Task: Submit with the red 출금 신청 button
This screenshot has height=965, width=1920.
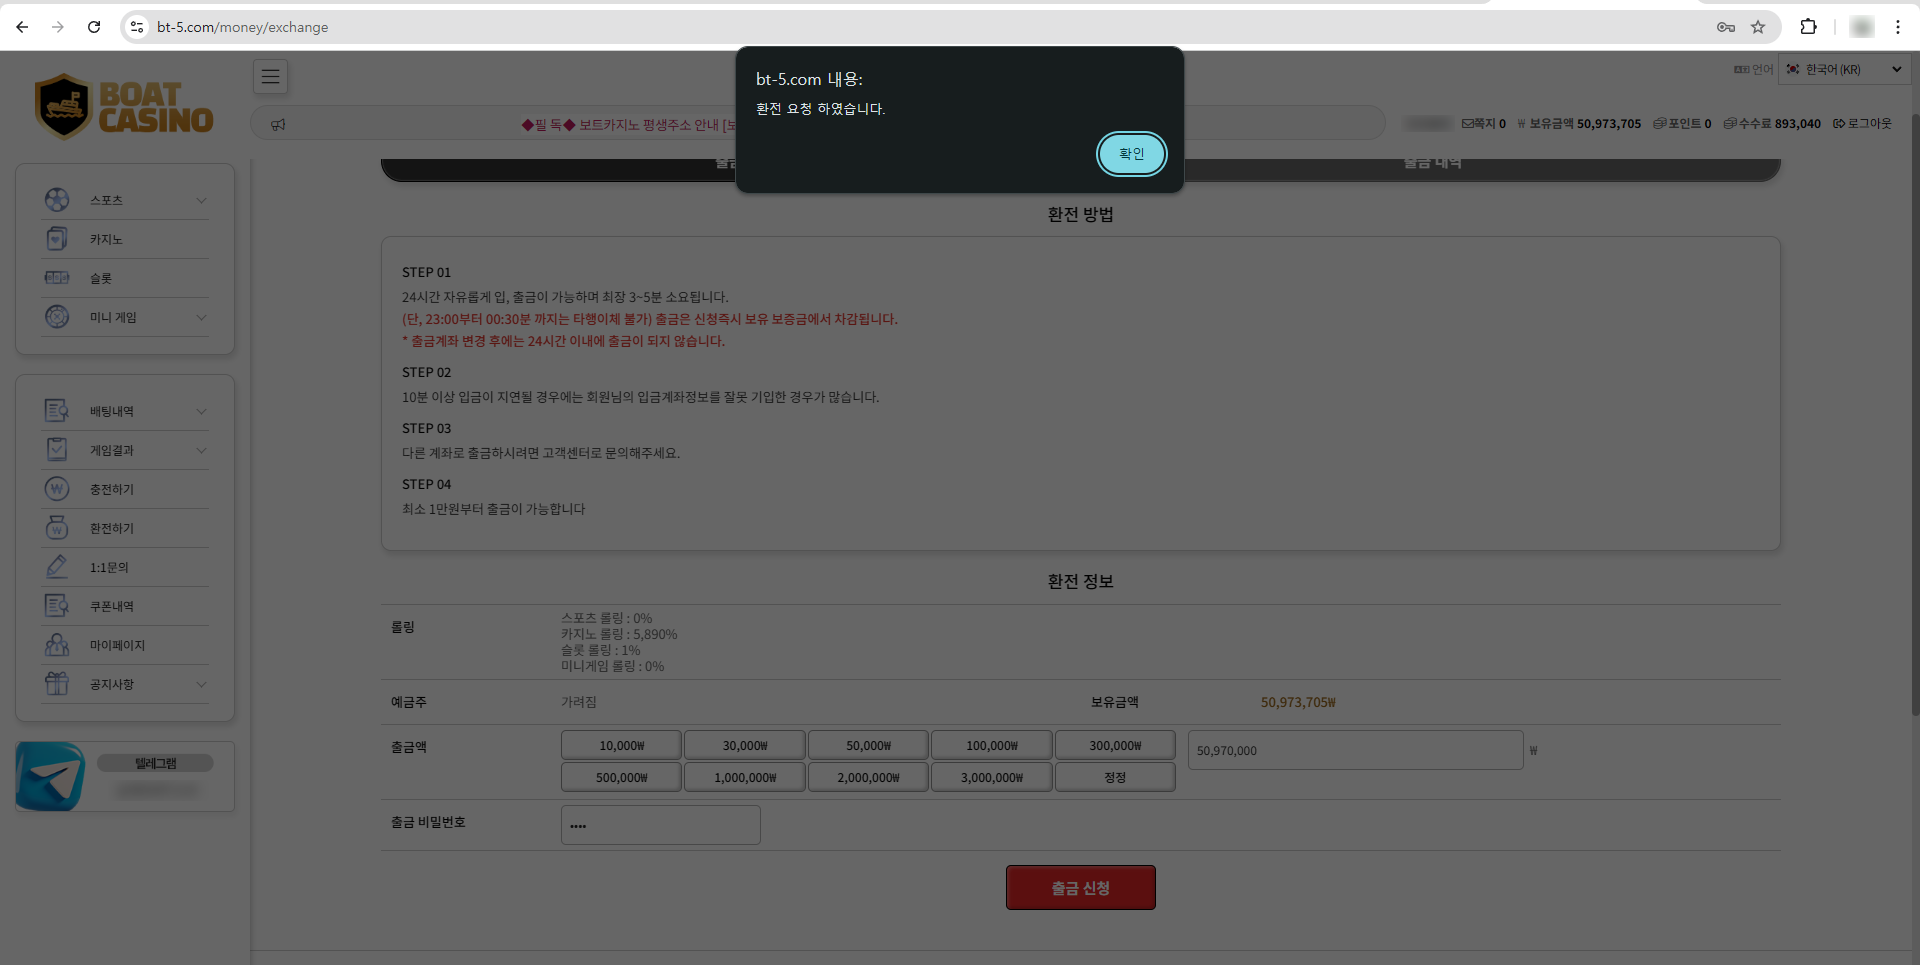Action: click(x=1081, y=888)
